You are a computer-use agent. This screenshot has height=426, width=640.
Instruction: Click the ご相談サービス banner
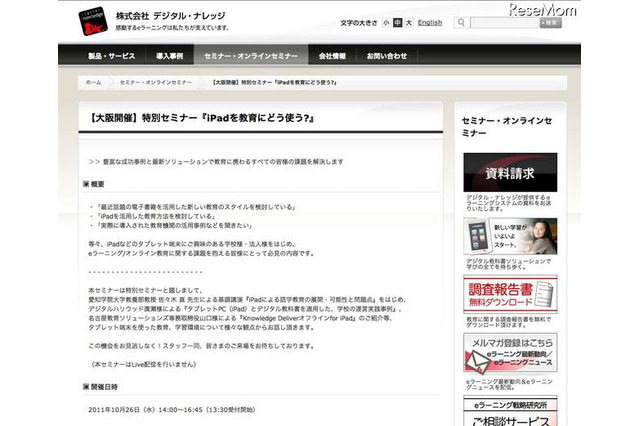[x=510, y=411]
